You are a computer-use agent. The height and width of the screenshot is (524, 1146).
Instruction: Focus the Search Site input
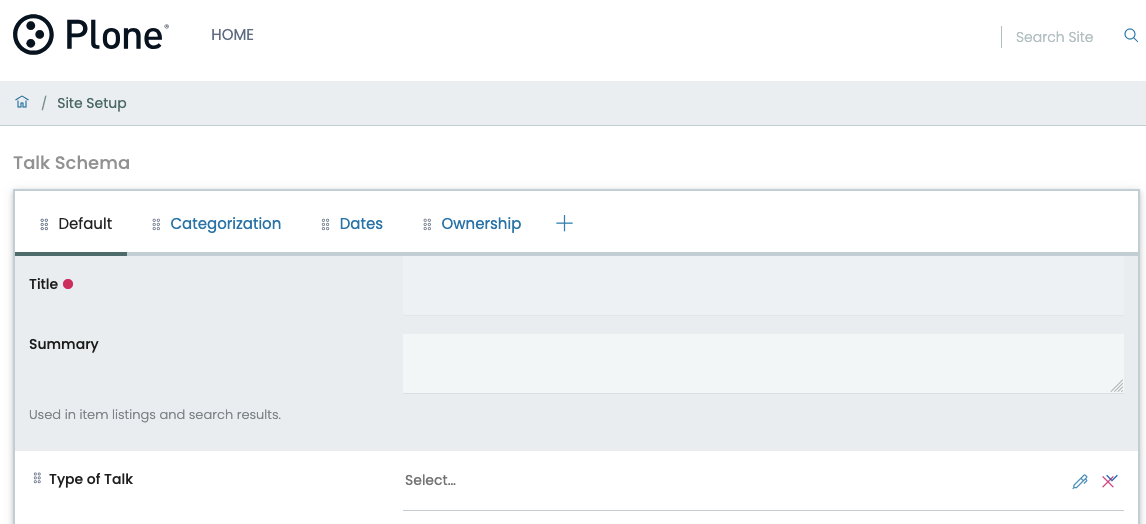click(x=1054, y=37)
